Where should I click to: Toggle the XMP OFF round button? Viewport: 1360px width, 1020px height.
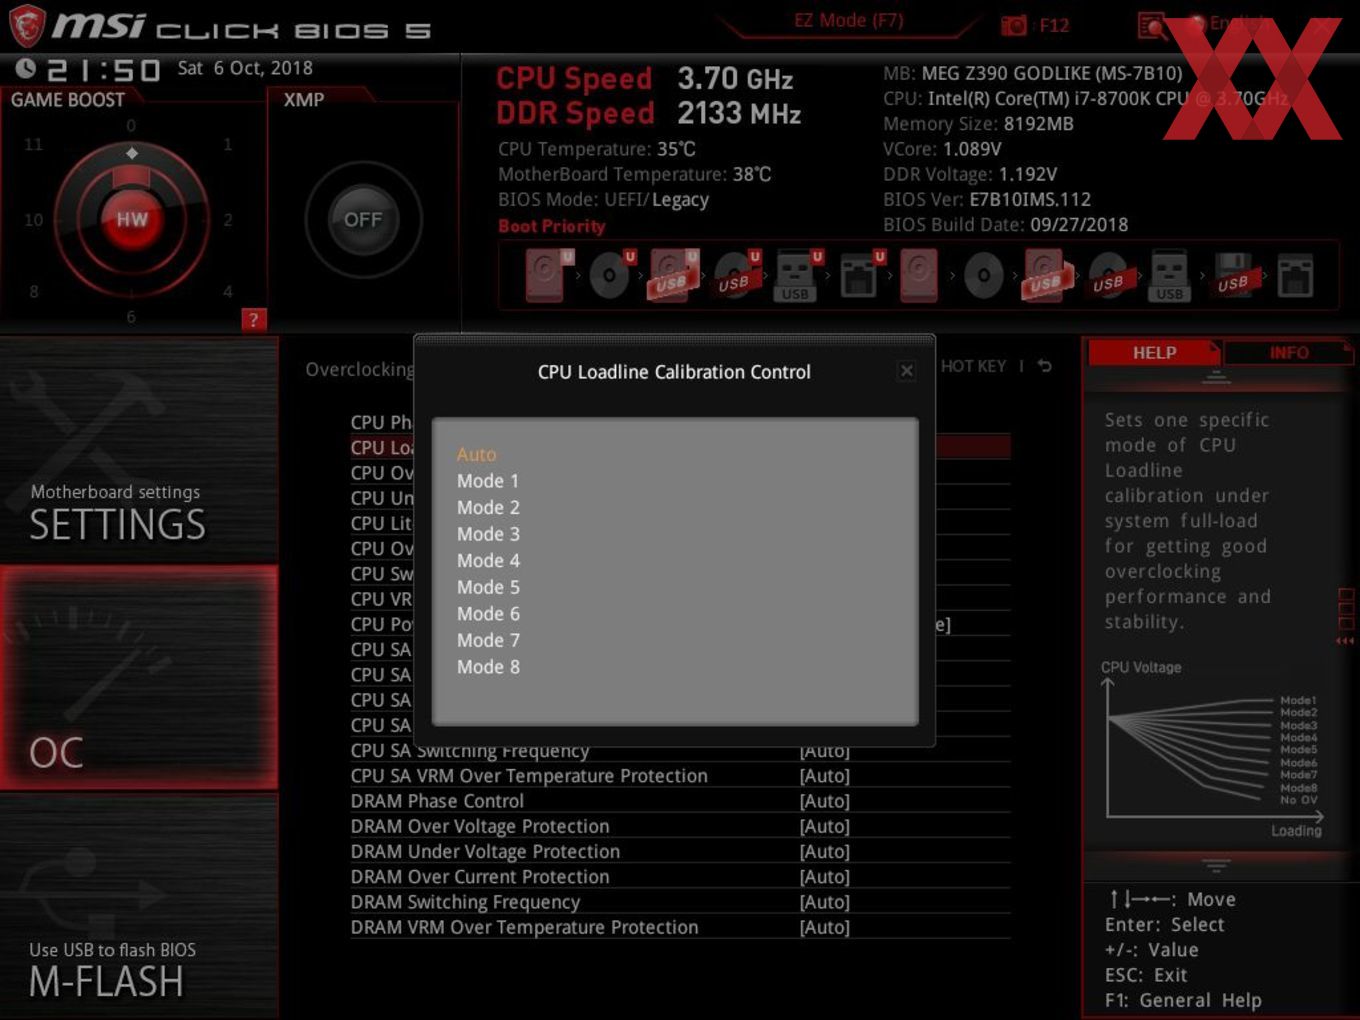tap(363, 220)
